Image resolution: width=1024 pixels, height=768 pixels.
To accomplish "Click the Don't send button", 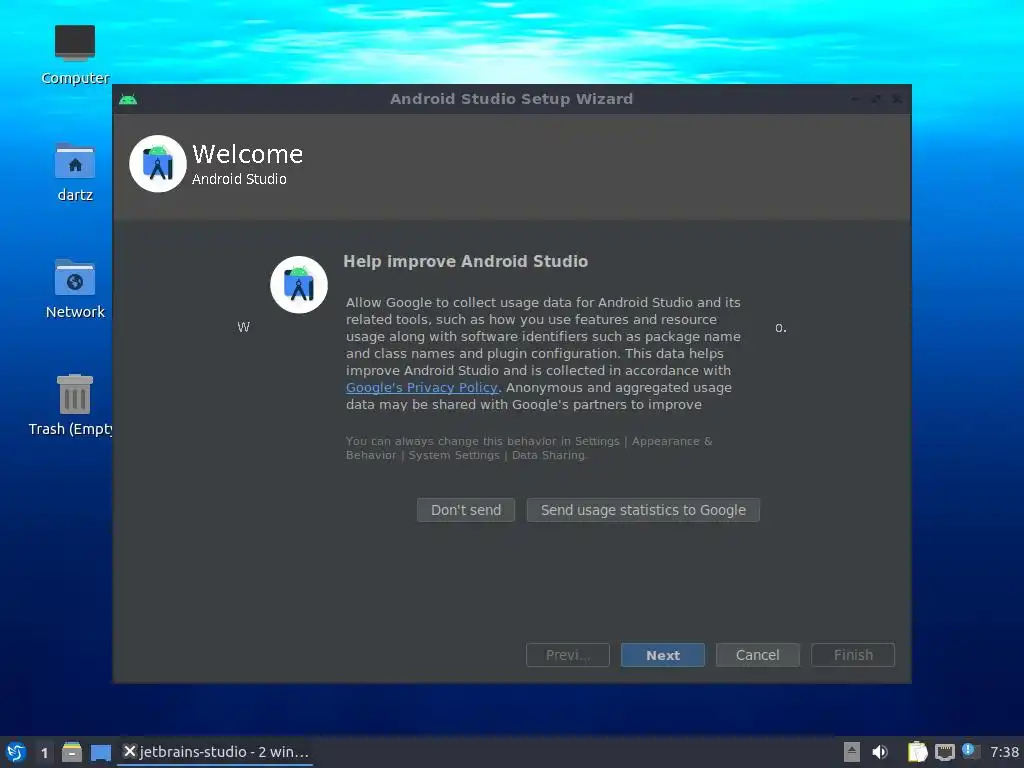I will (466, 510).
